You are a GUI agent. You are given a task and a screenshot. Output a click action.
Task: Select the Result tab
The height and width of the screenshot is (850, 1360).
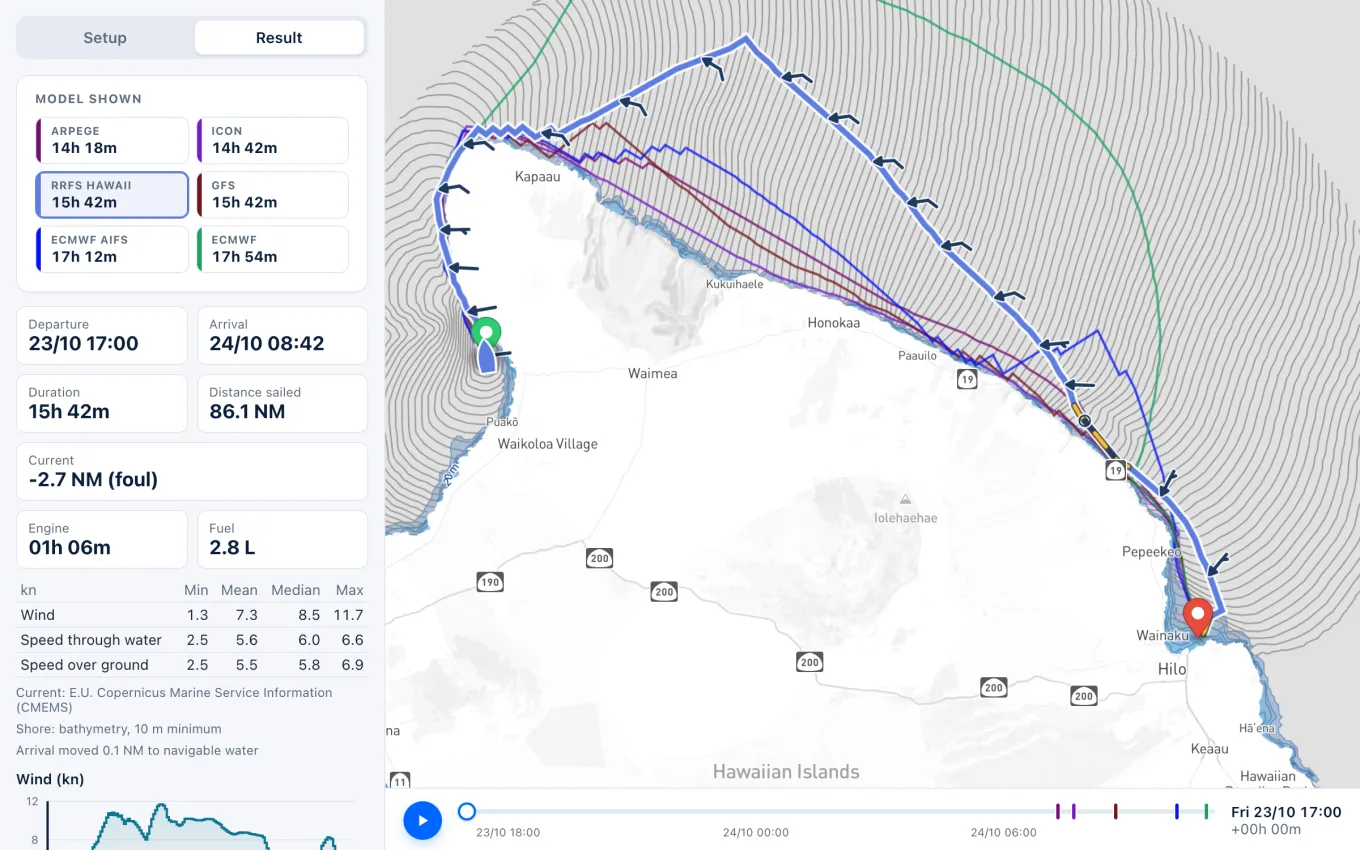point(279,38)
